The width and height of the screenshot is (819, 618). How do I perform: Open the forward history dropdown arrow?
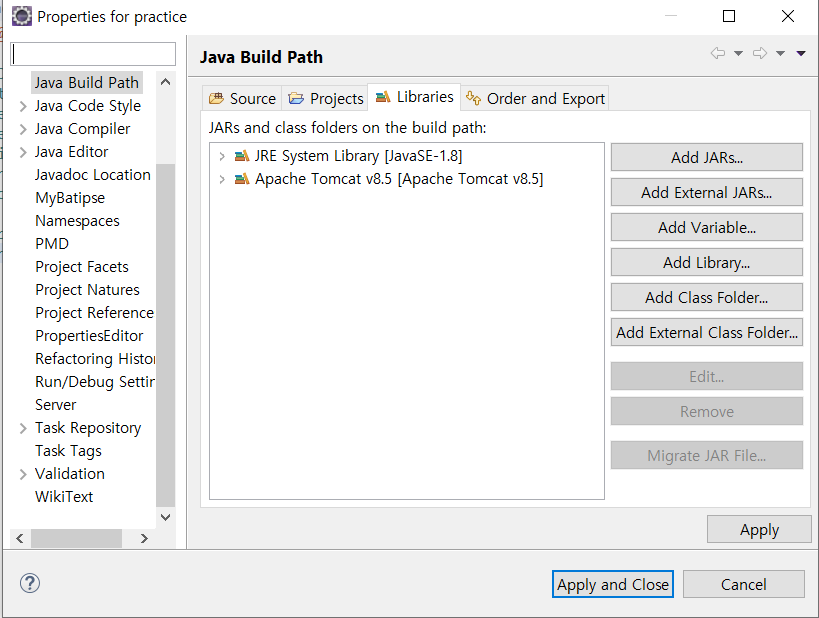[x=780, y=53]
